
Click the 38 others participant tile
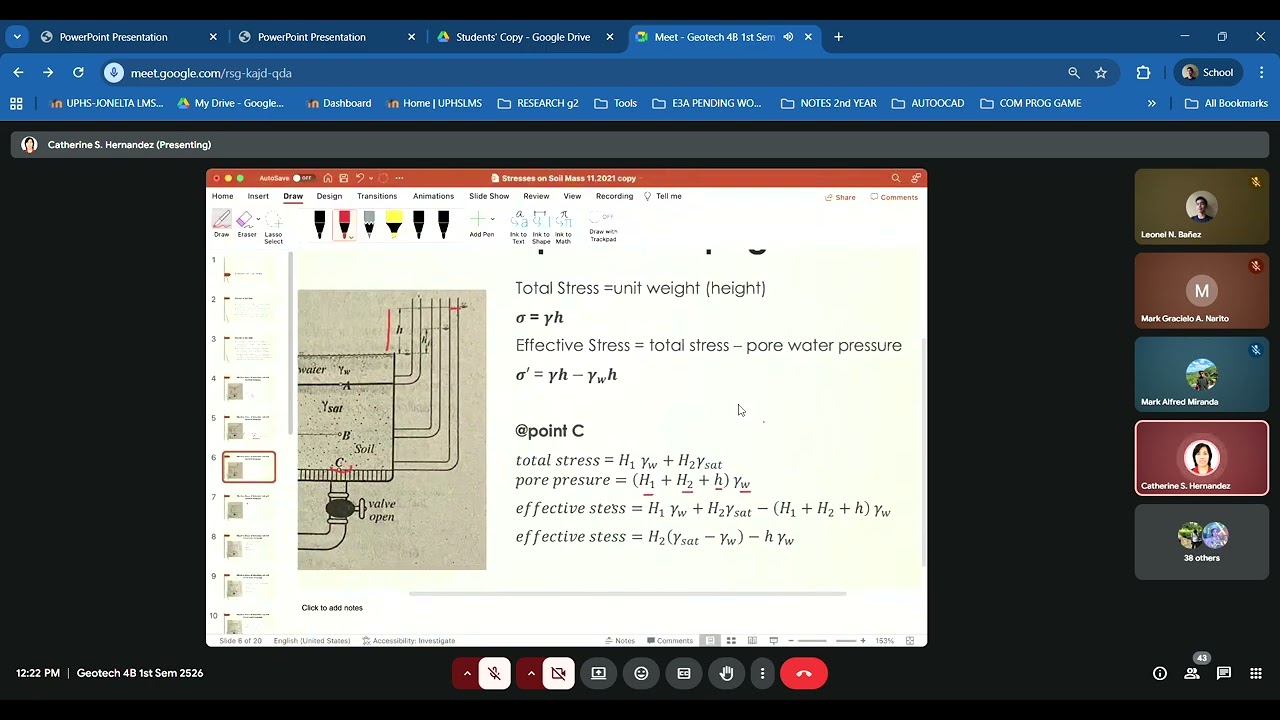(x=1202, y=542)
